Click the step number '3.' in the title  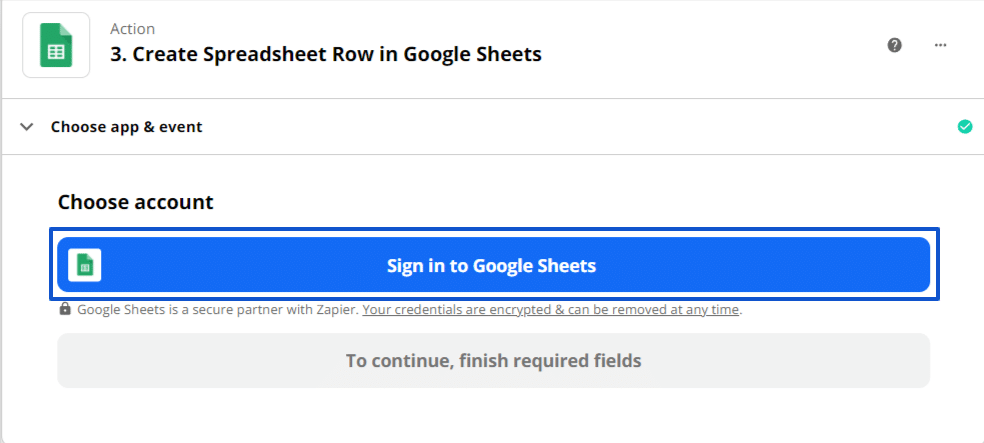pos(119,54)
